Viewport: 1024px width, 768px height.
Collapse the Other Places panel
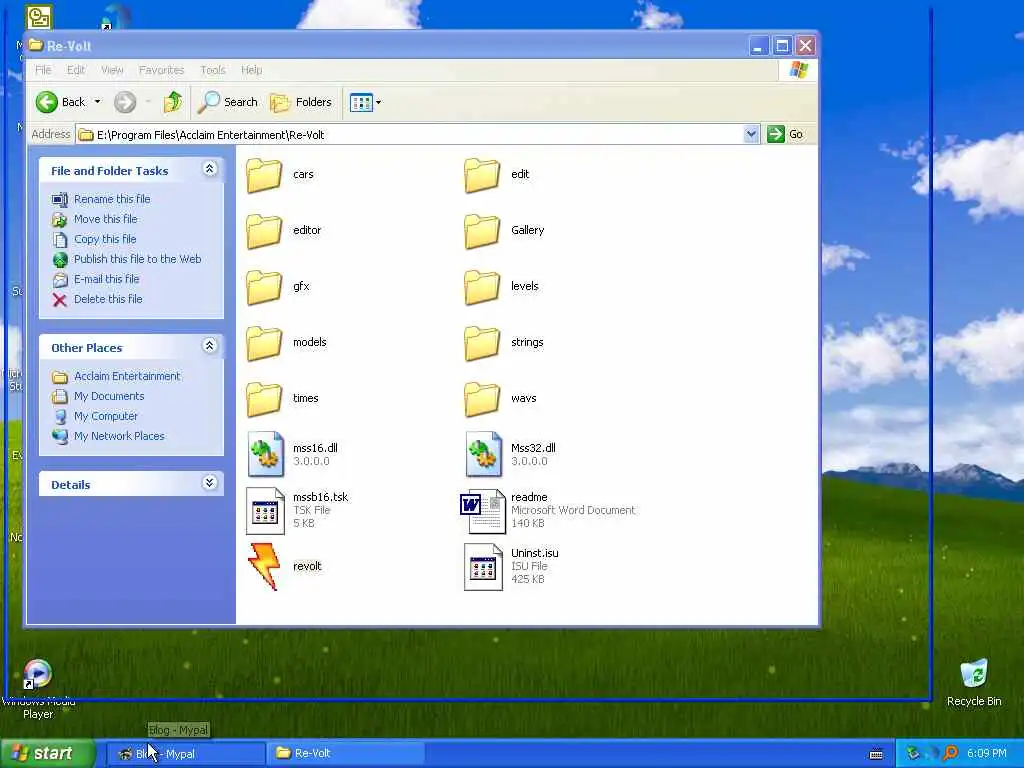210,346
